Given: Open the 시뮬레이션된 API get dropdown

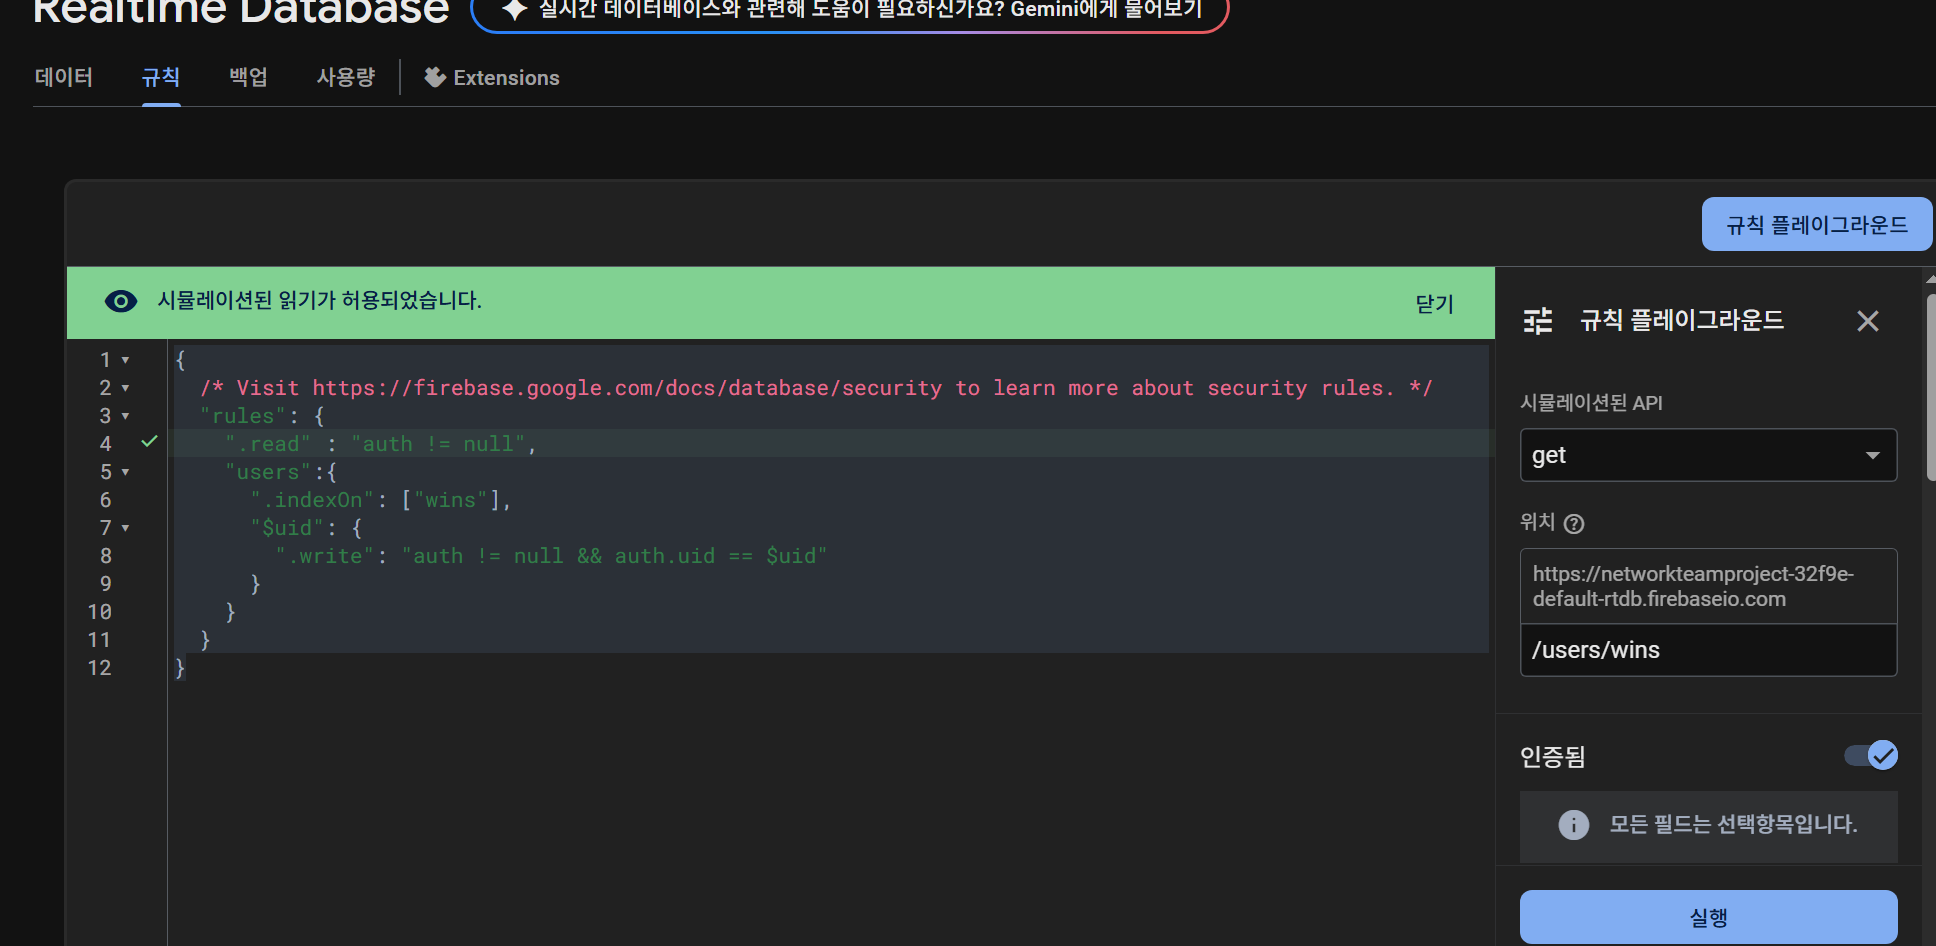Looking at the screenshot, I should [x=1708, y=455].
